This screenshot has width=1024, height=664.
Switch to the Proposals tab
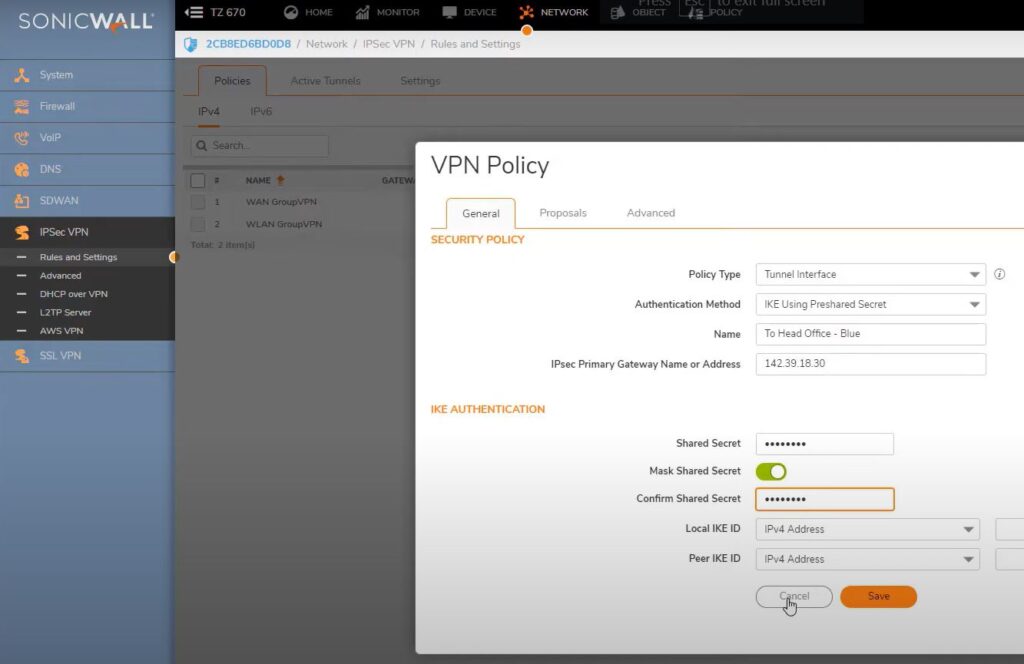pyautogui.click(x=562, y=213)
